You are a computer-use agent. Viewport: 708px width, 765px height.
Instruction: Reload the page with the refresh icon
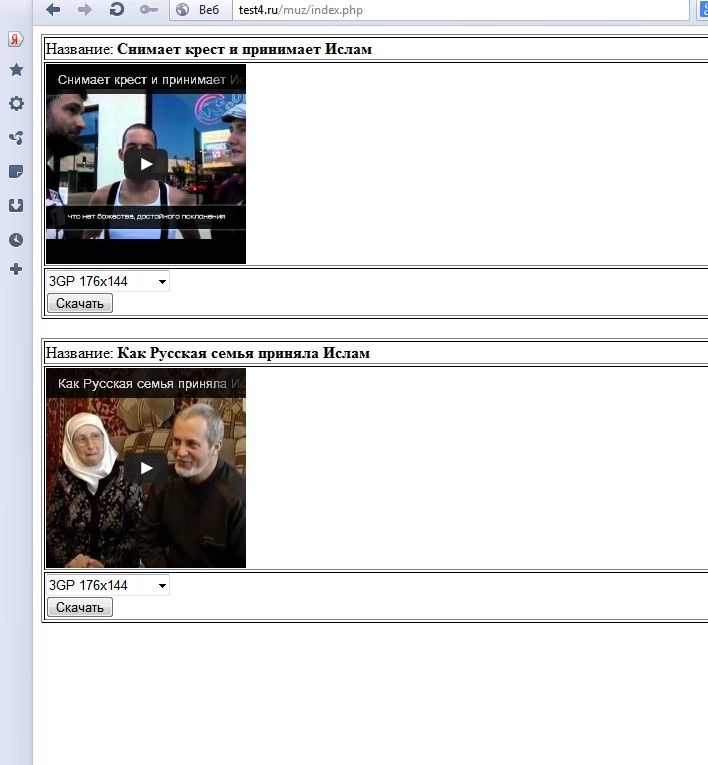117,10
